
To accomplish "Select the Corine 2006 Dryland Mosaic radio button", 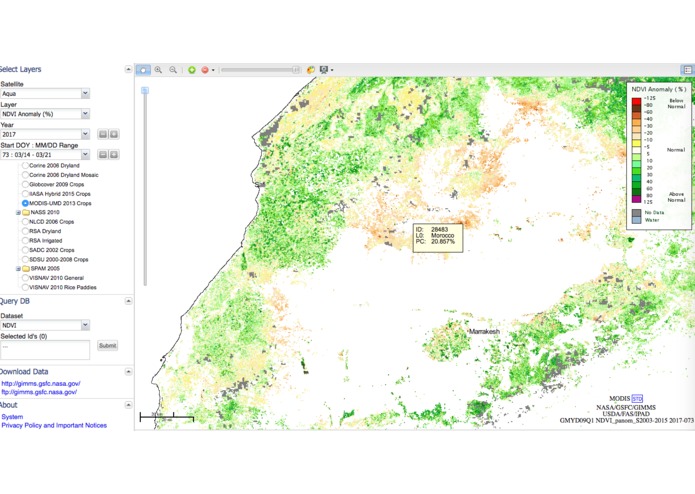I will click(25, 175).
